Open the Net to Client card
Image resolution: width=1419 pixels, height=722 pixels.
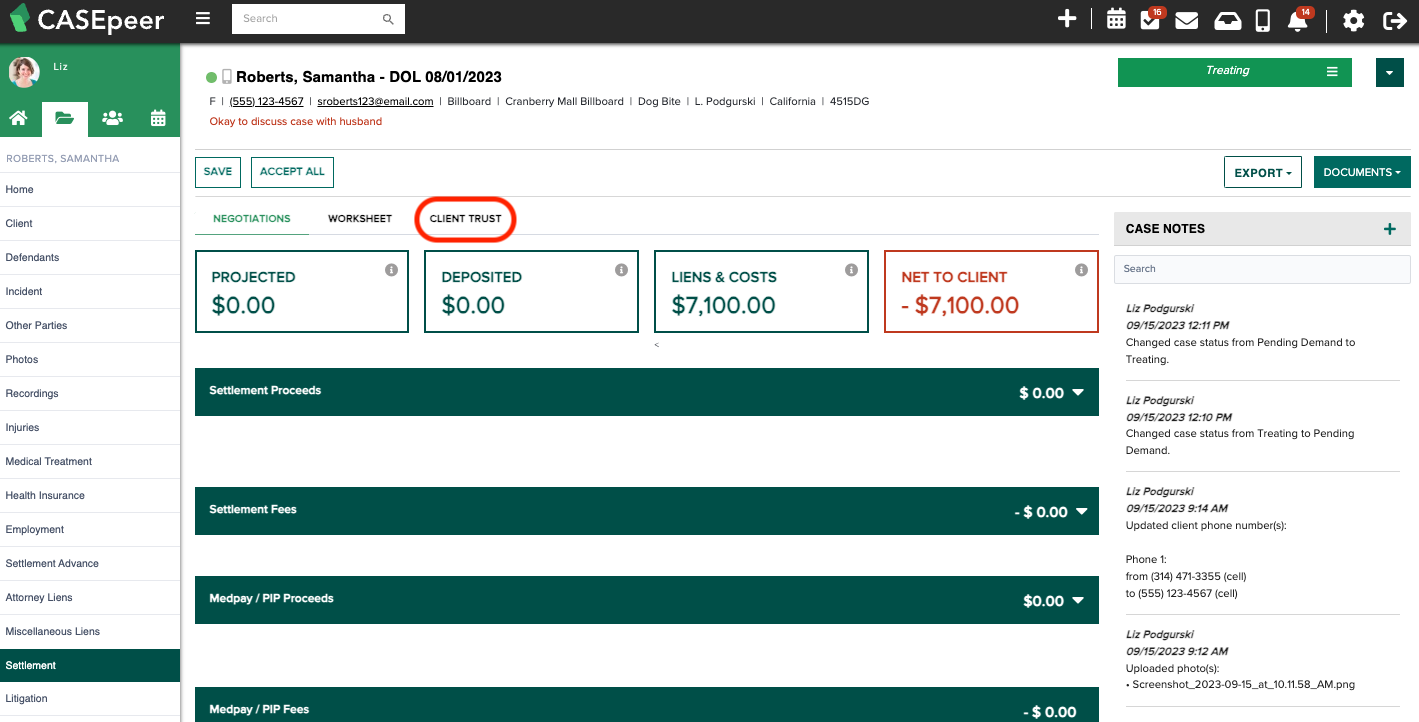991,291
